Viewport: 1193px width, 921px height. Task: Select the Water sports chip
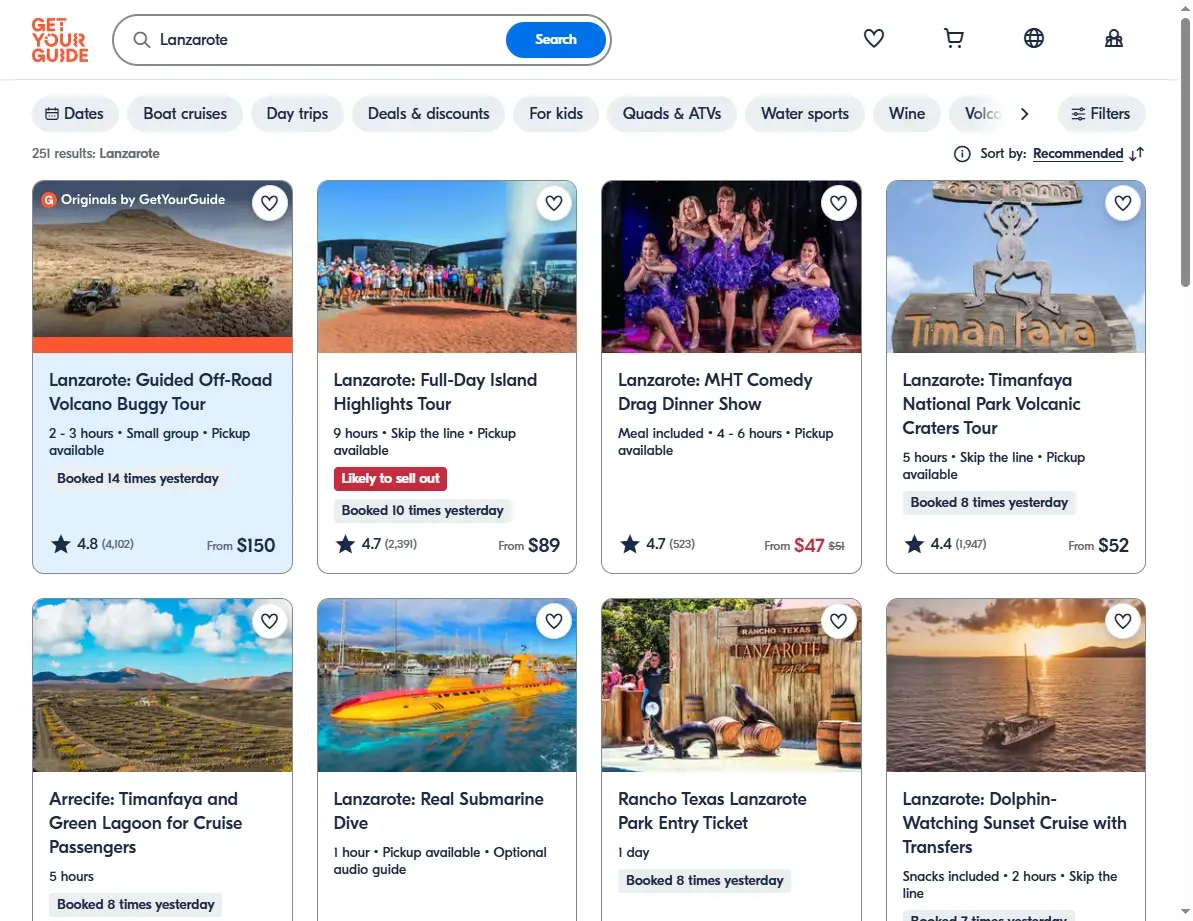pos(805,113)
